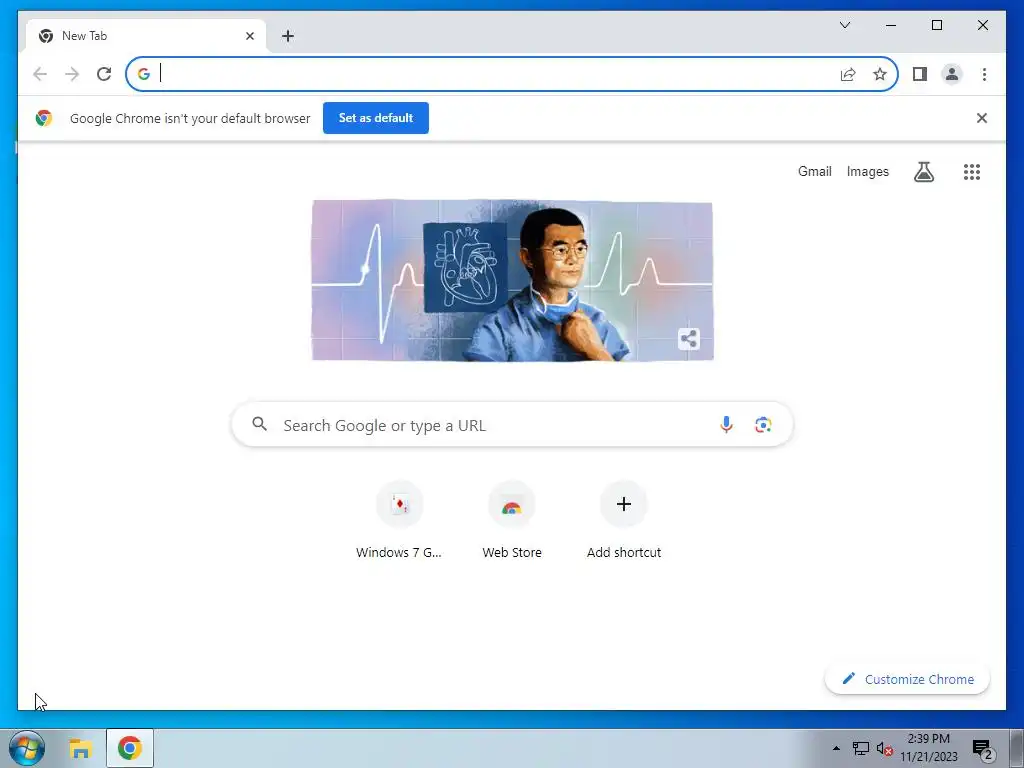Open the Windows Start menu
Viewport: 1024px width, 768px height.
click(27, 748)
